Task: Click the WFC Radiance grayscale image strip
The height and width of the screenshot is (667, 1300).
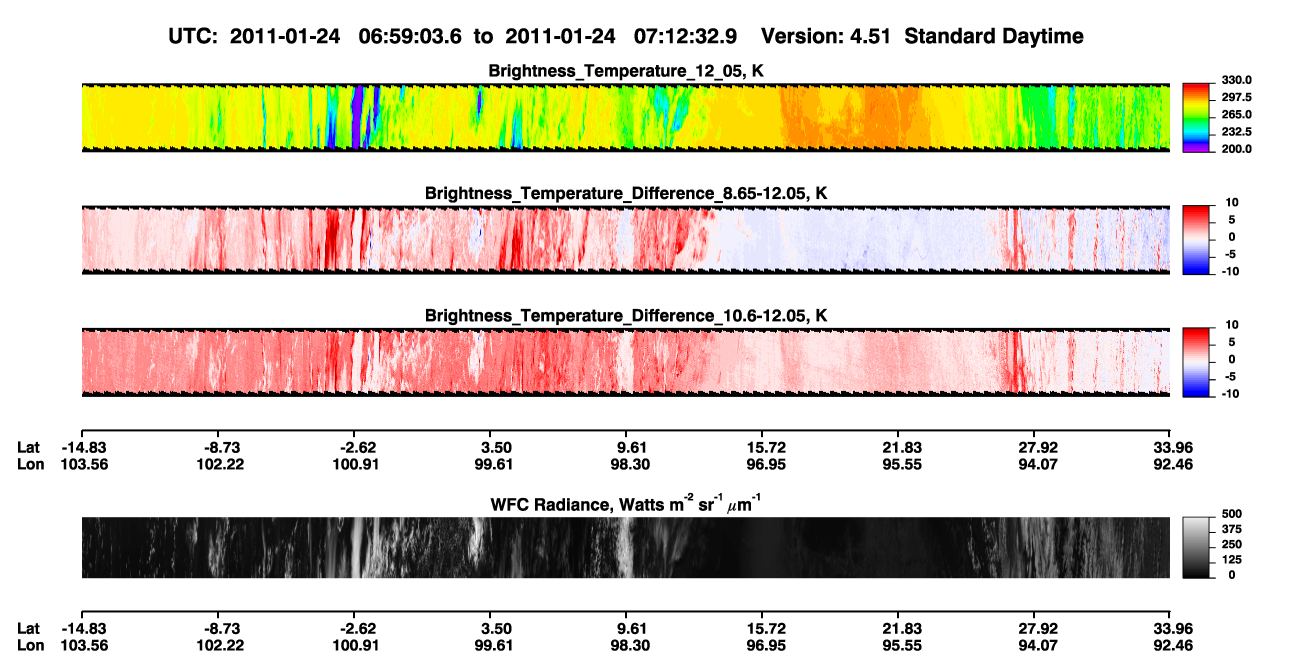Action: pyautogui.click(x=625, y=548)
